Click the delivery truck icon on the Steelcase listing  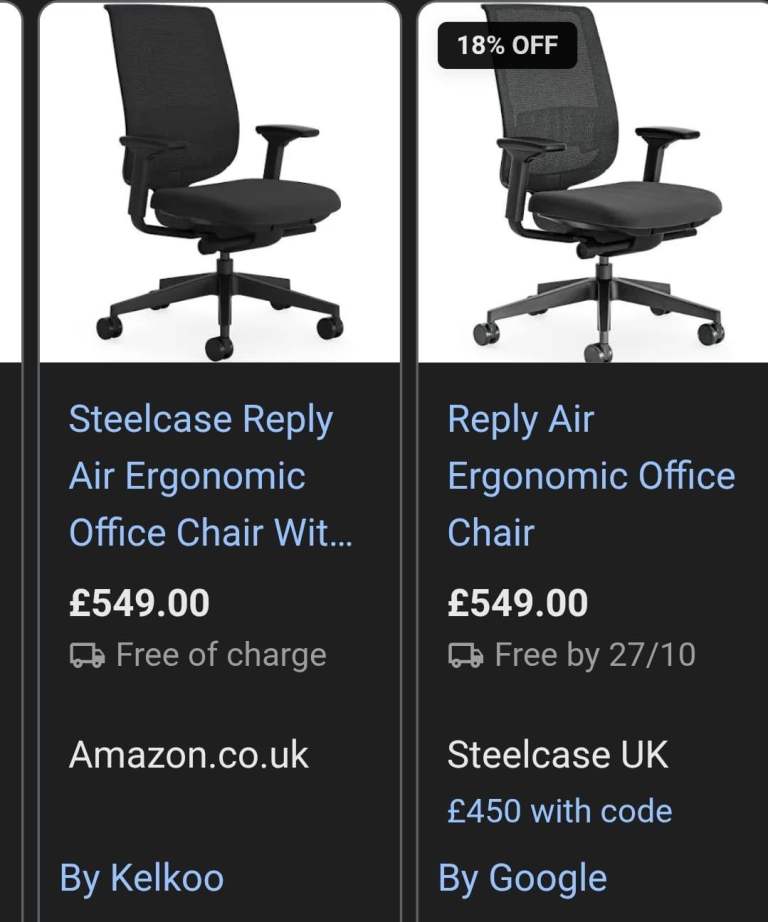(463, 654)
